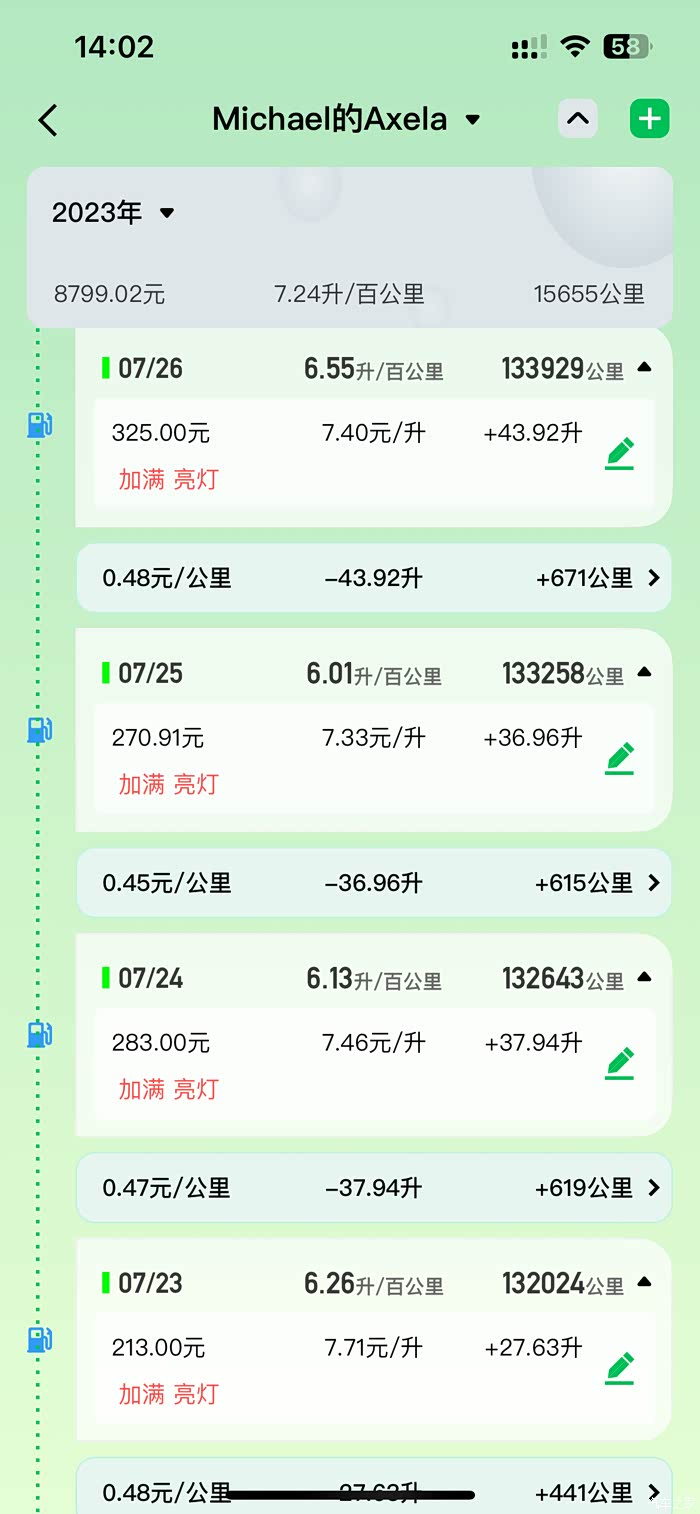This screenshot has height=1514, width=700.
Task: Add a new fuel record with green plus
Action: (649, 120)
